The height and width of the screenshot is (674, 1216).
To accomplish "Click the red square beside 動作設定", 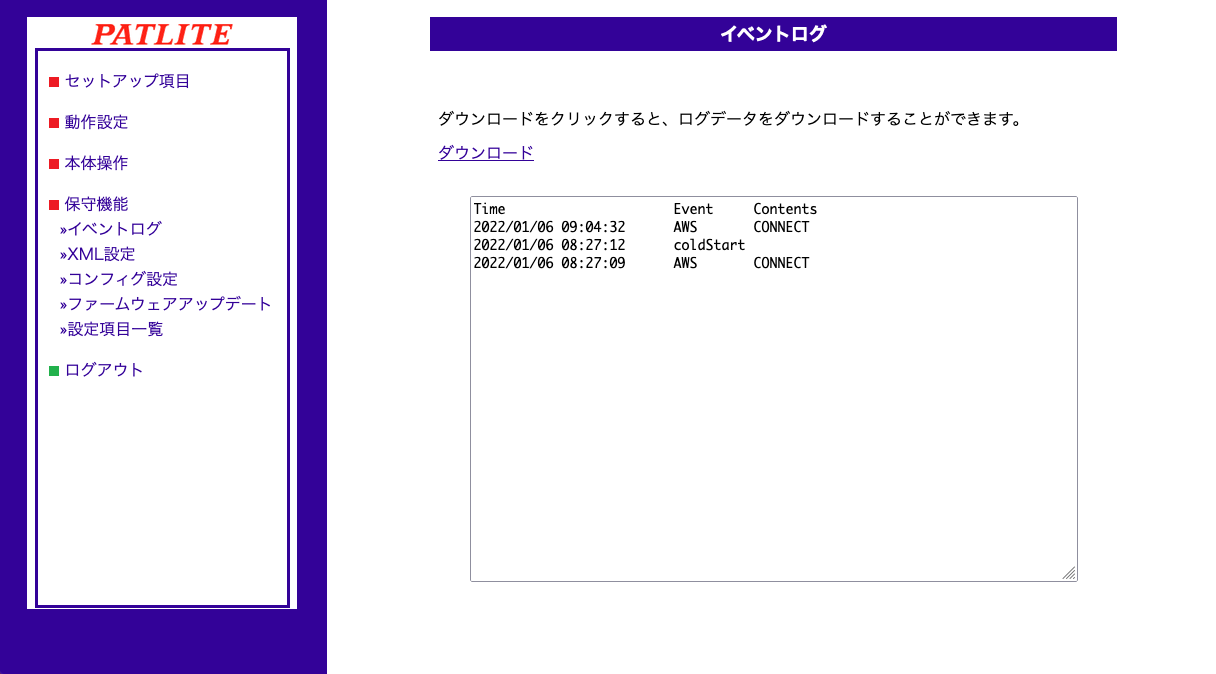I will tap(54, 123).
